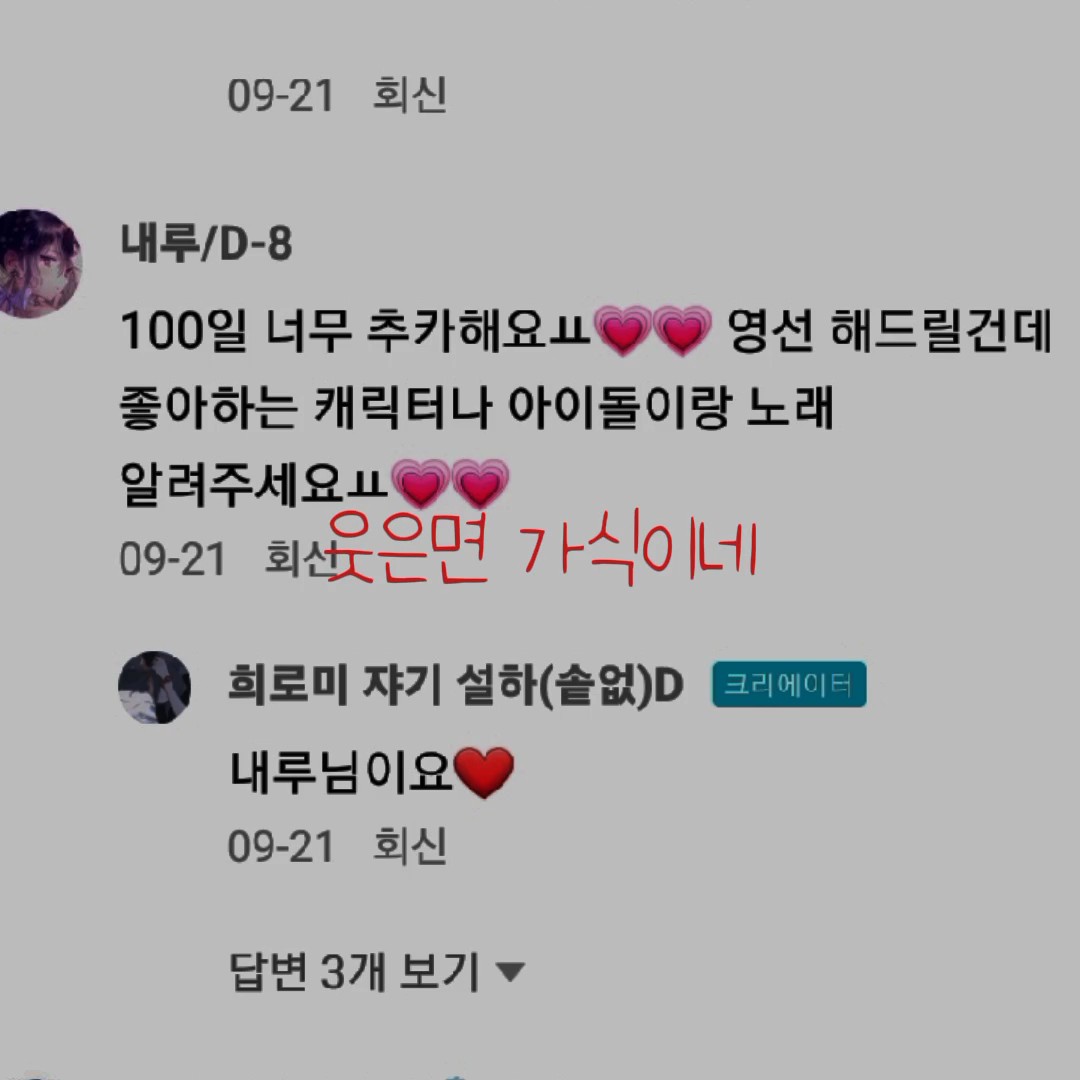Select the 100일 너무 추카해요 comment line
The image size is (1080, 1080).
pos(585,331)
